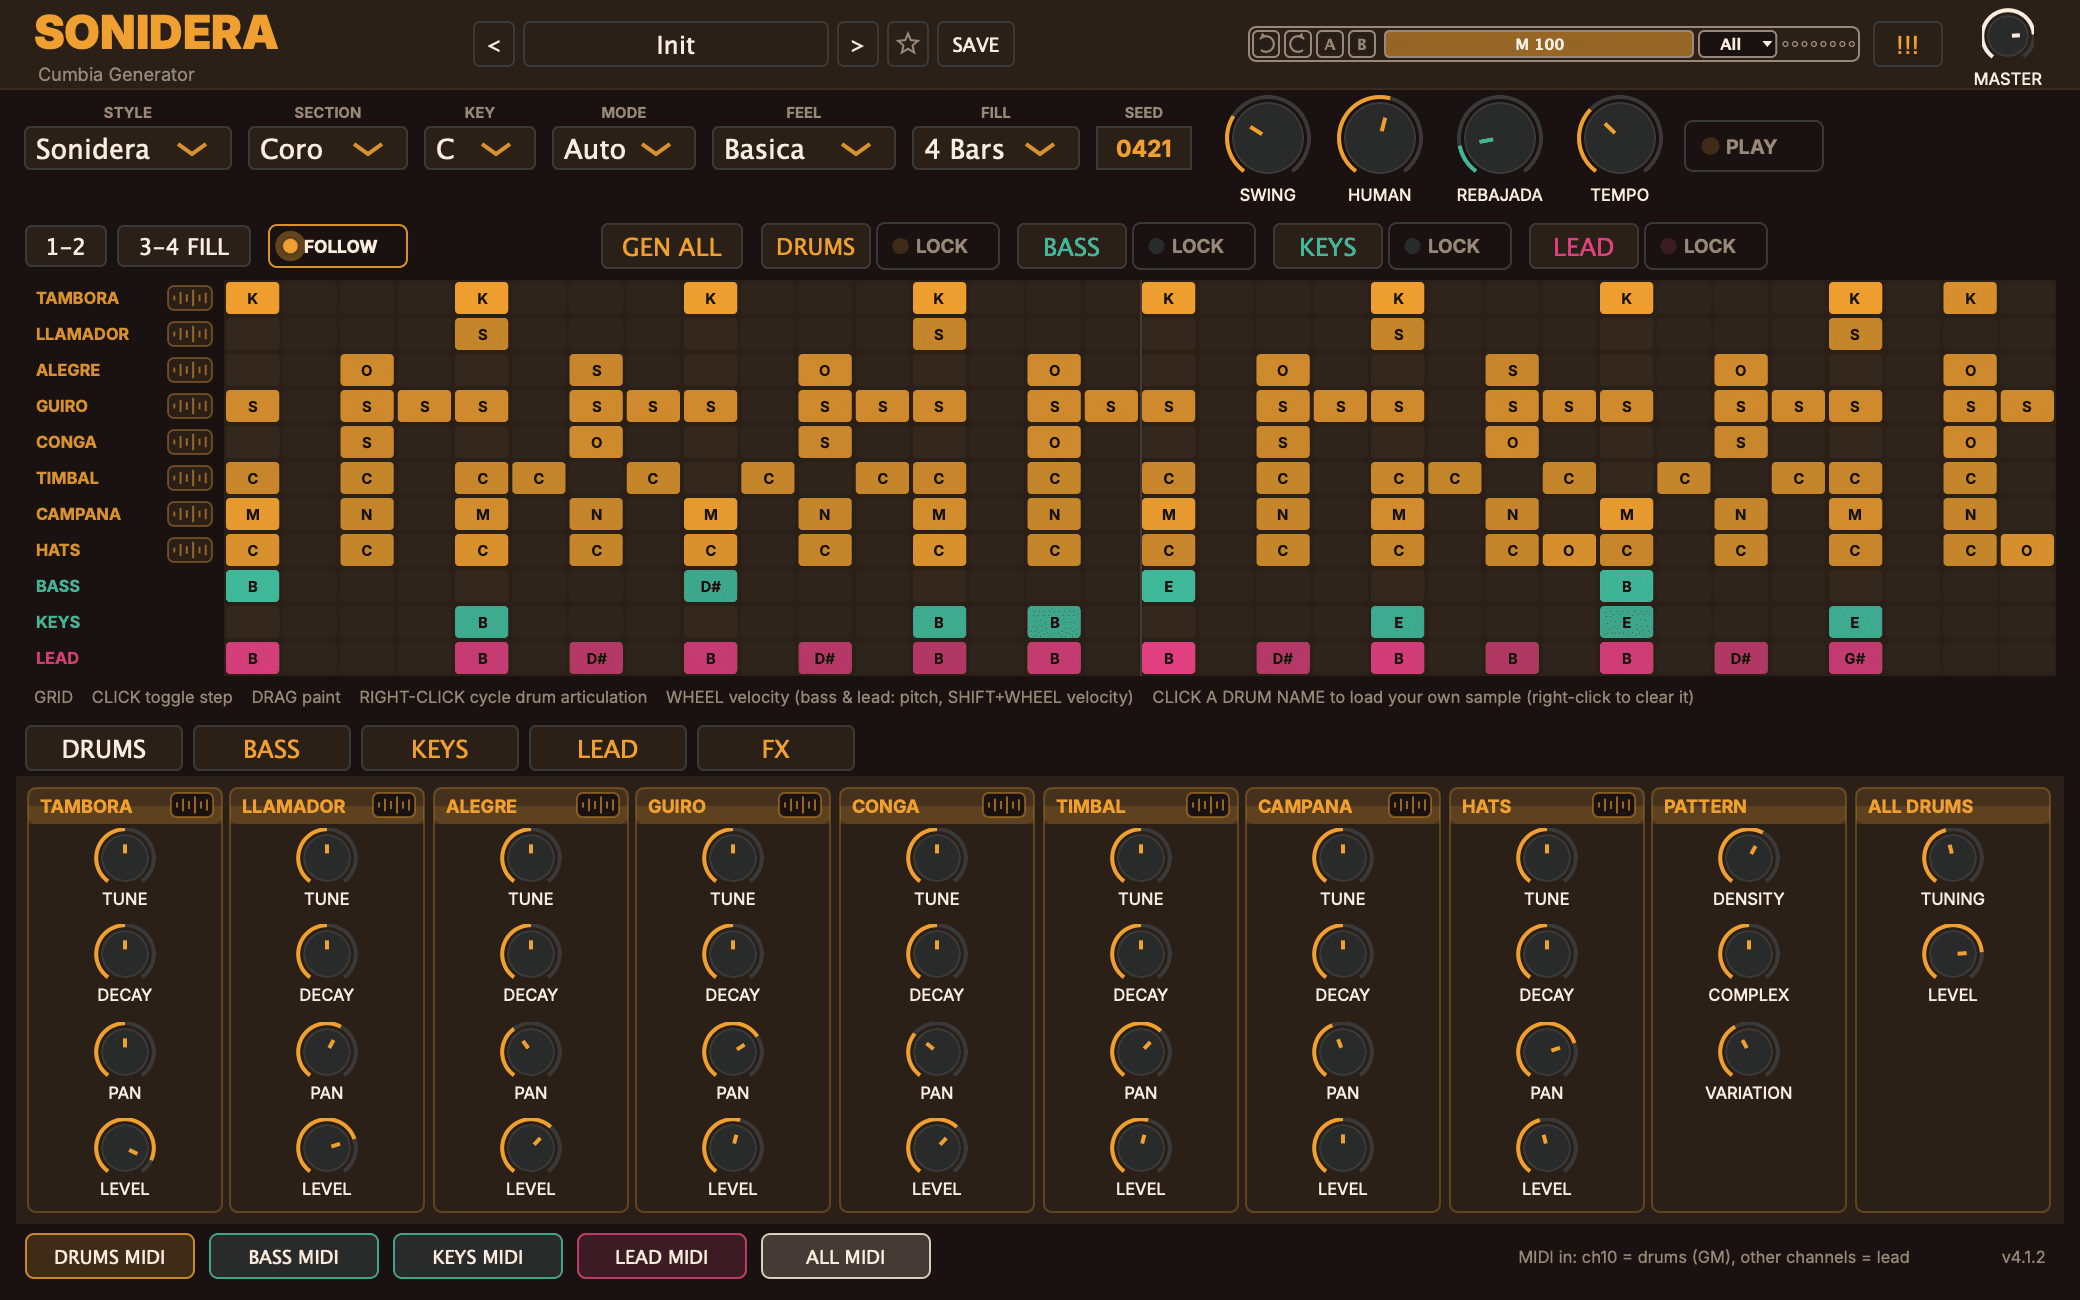The image size is (2080, 1300).
Task: Click the waveform icon beside HATS row
Action: pyautogui.click(x=190, y=550)
